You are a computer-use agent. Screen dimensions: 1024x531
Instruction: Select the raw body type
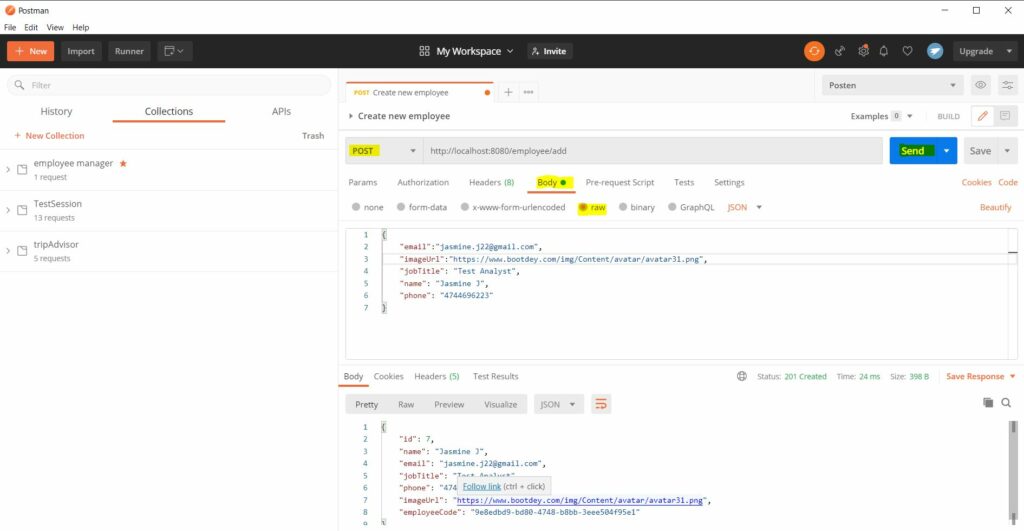583,208
